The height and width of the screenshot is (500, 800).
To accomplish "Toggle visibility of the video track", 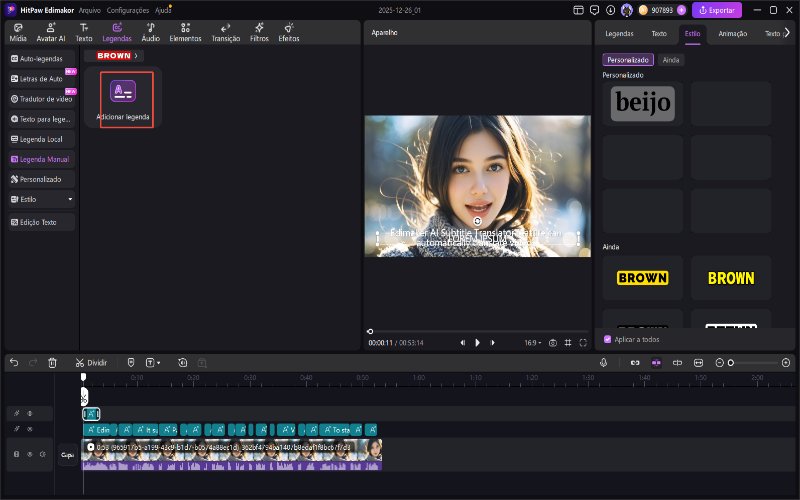I will (x=29, y=453).
